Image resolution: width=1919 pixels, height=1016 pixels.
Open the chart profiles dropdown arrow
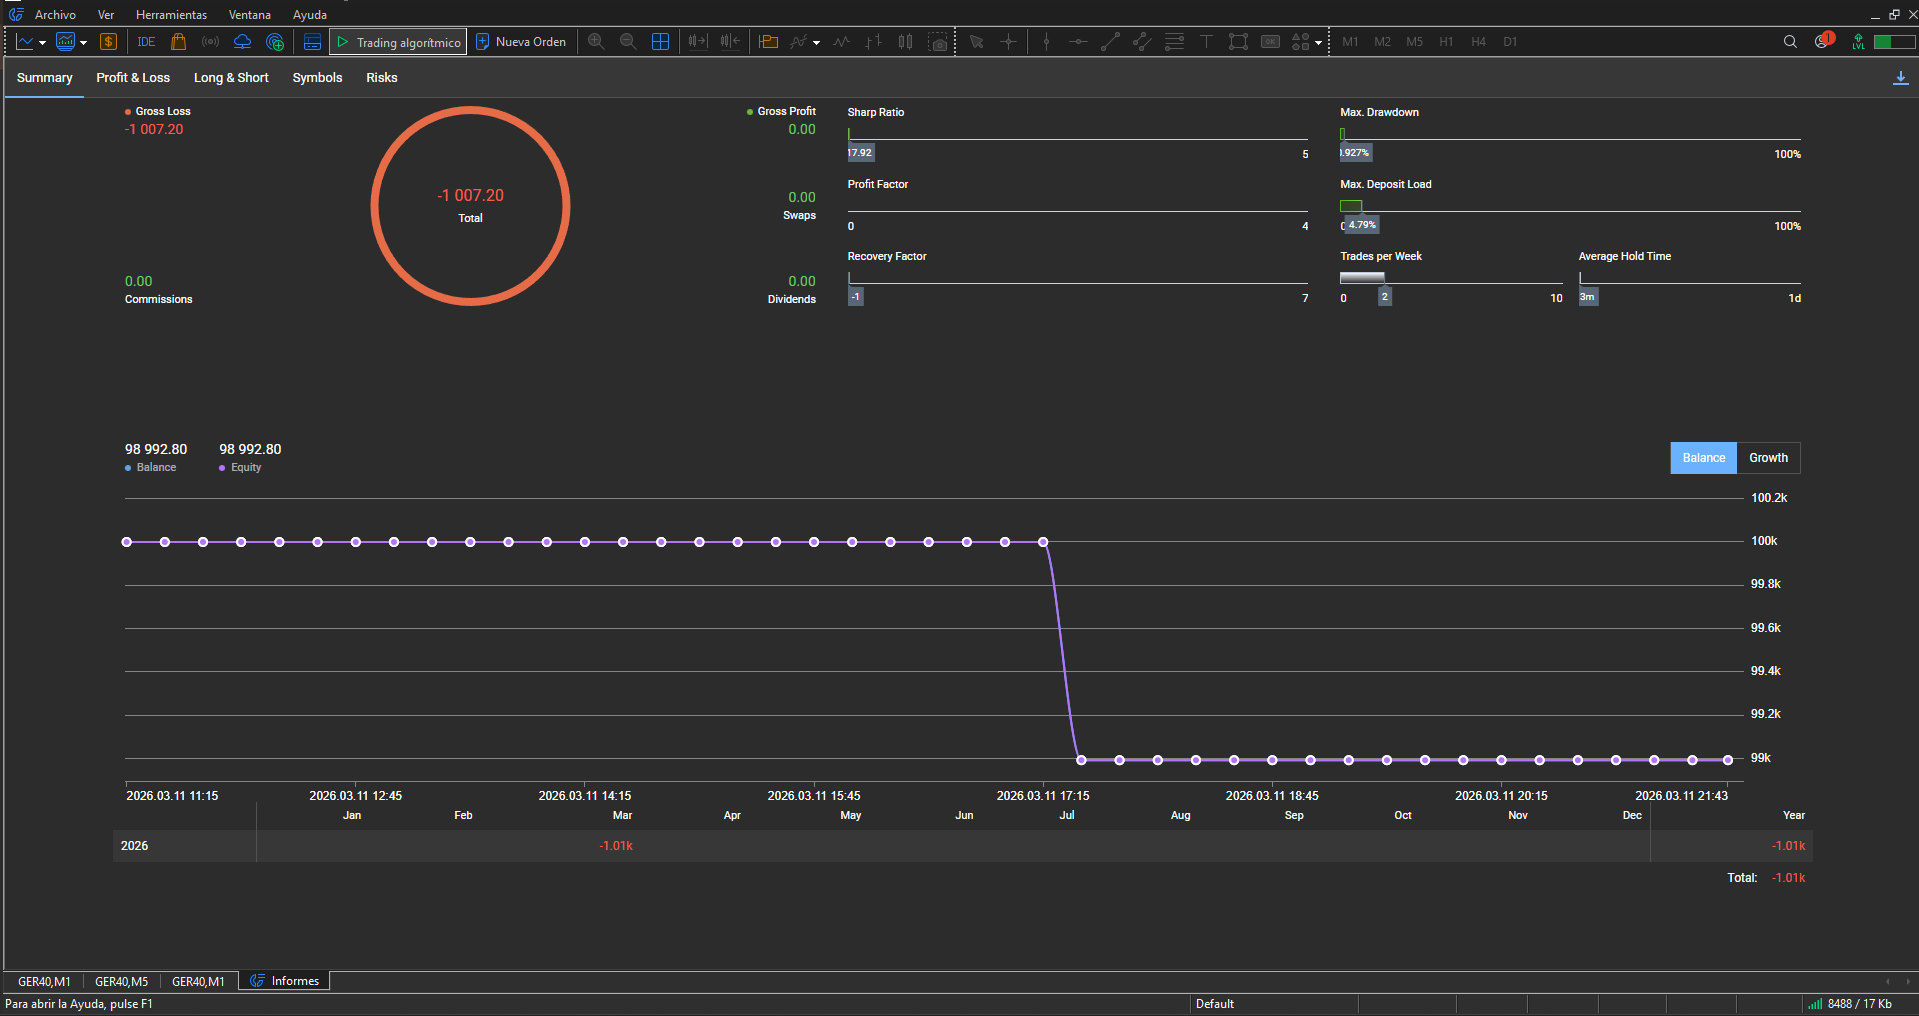tap(83, 43)
